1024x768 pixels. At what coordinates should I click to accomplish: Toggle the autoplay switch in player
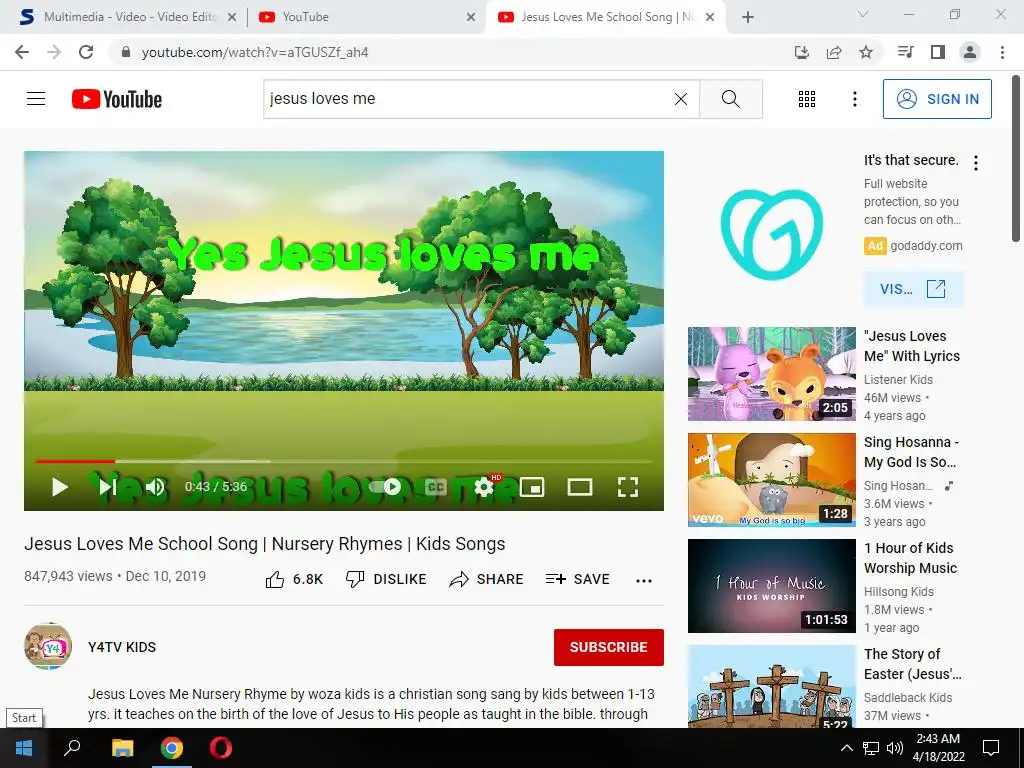click(x=387, y=487)
